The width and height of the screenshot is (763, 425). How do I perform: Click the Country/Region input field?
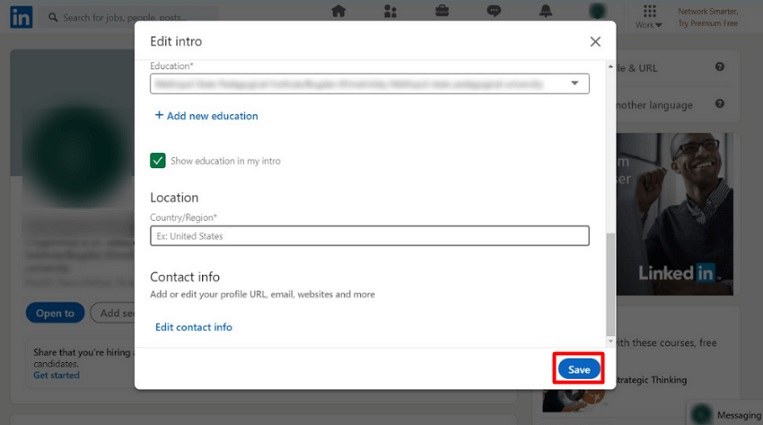[x=369, y=236]
